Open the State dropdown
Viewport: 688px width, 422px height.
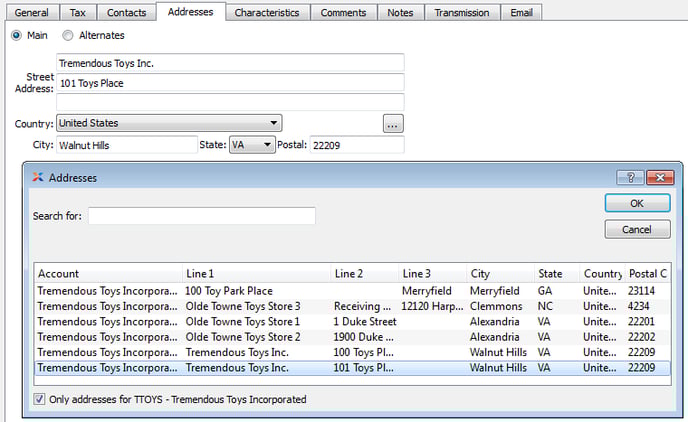252,145
